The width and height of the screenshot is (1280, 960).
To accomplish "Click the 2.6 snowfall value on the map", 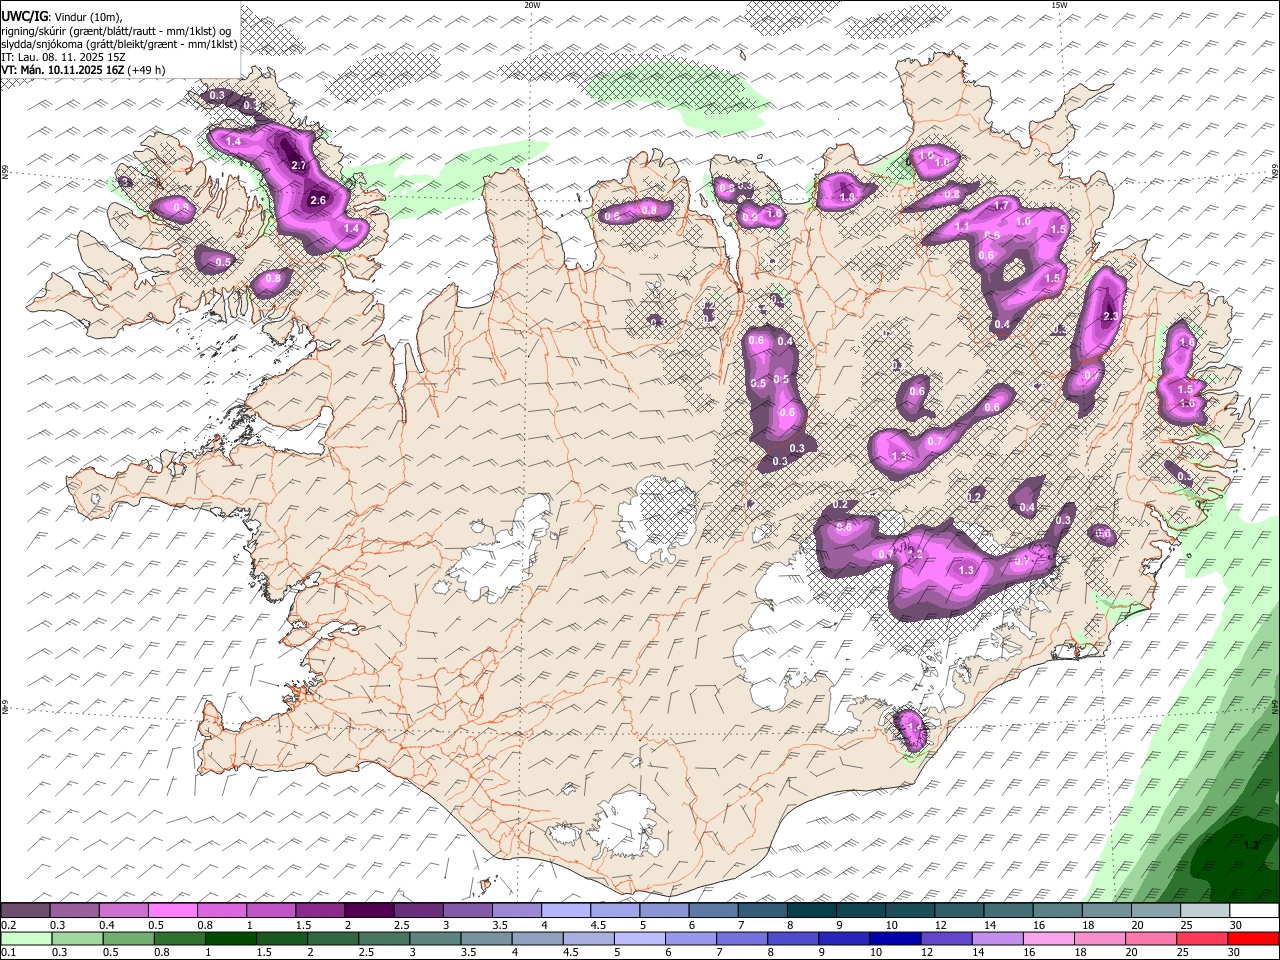I will [x=318, y=200].
